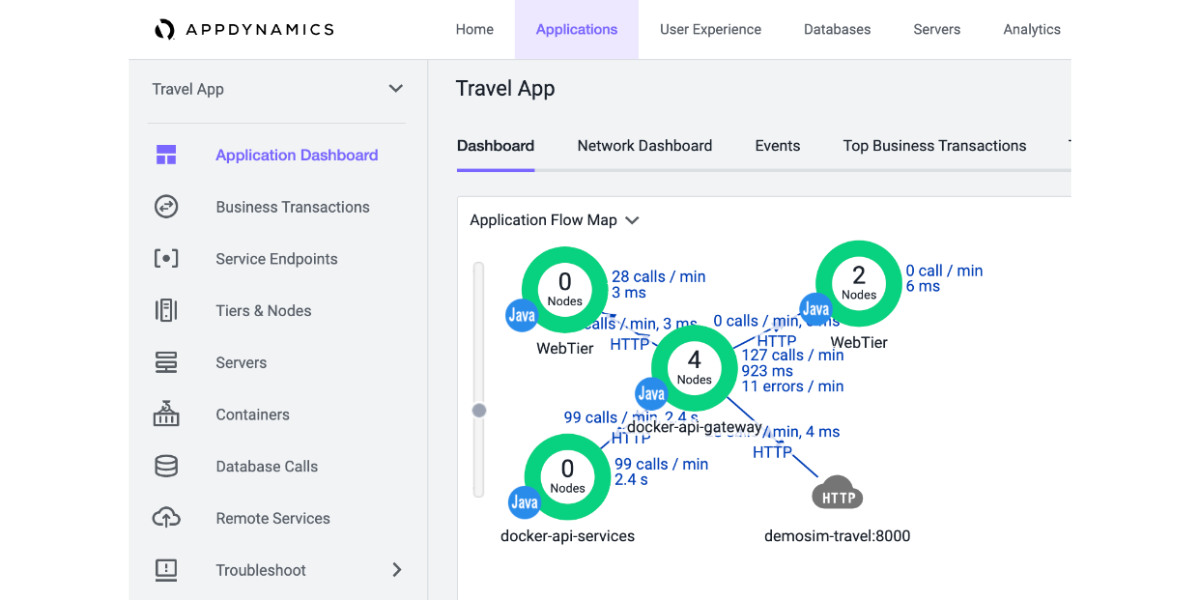The width and height of the screenshot is (1200, 600).
Task: Click the Application Dashboard icon
Action: click(x=166, y=155)
